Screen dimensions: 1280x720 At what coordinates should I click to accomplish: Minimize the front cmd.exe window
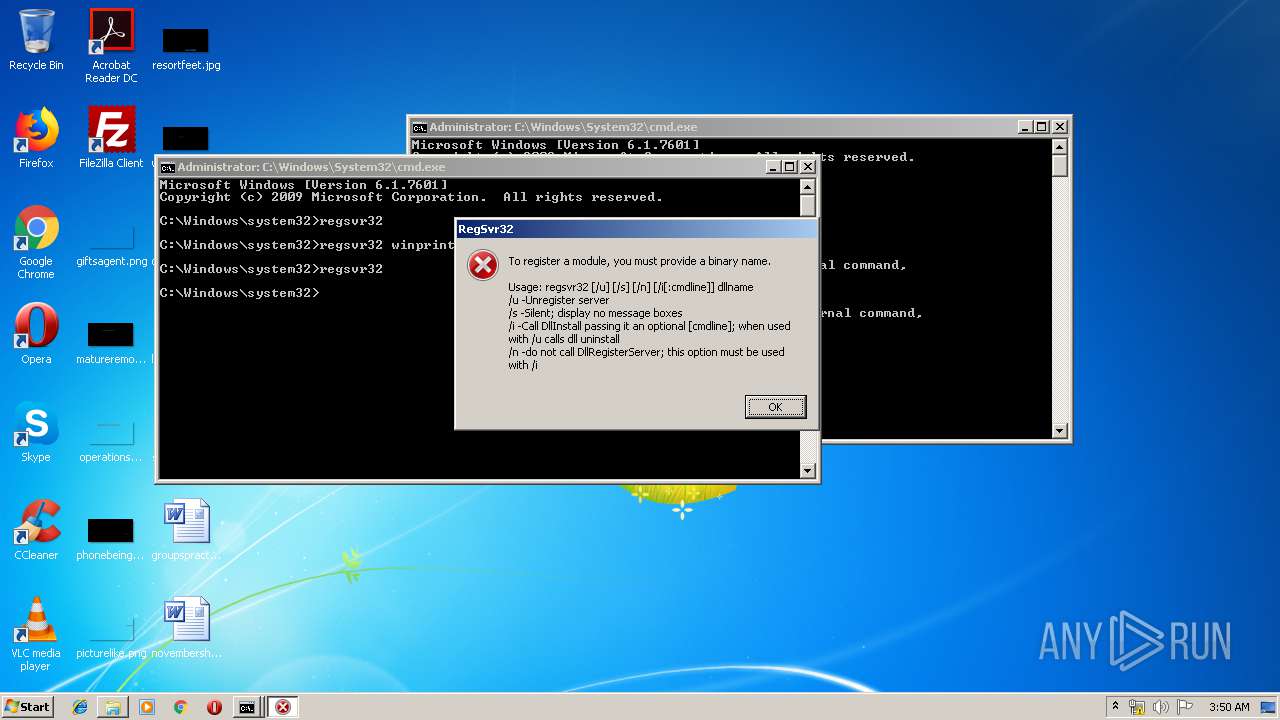click(x=773, y=167)
